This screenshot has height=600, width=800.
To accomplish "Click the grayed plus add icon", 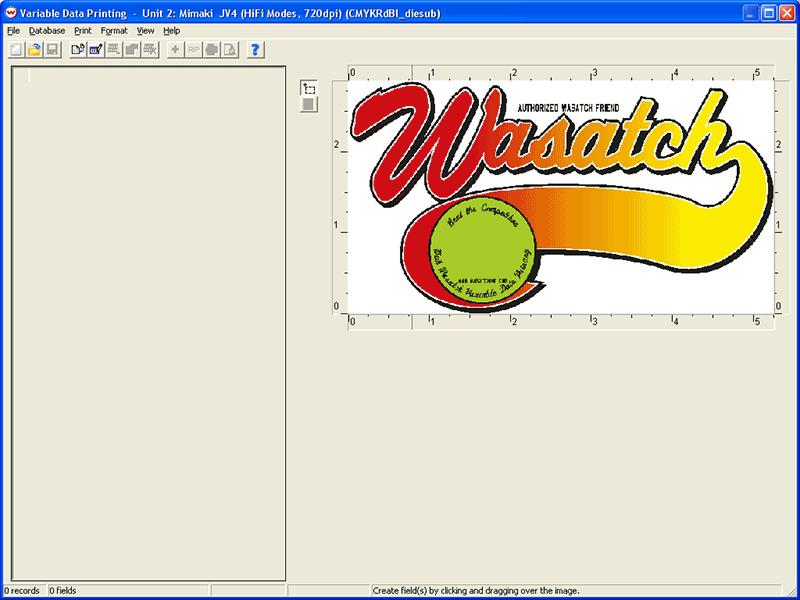I will pyautogui.click(x=176, y=50).
